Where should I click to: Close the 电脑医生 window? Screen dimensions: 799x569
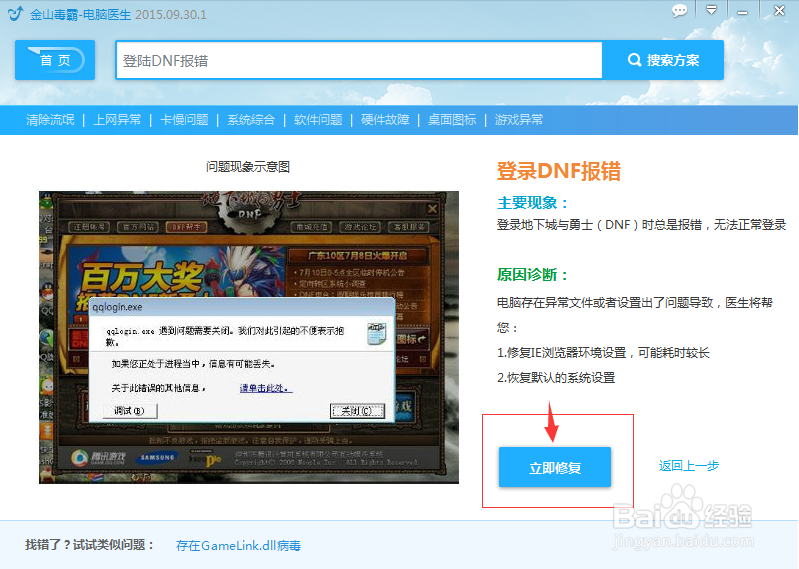coord(779,10)
